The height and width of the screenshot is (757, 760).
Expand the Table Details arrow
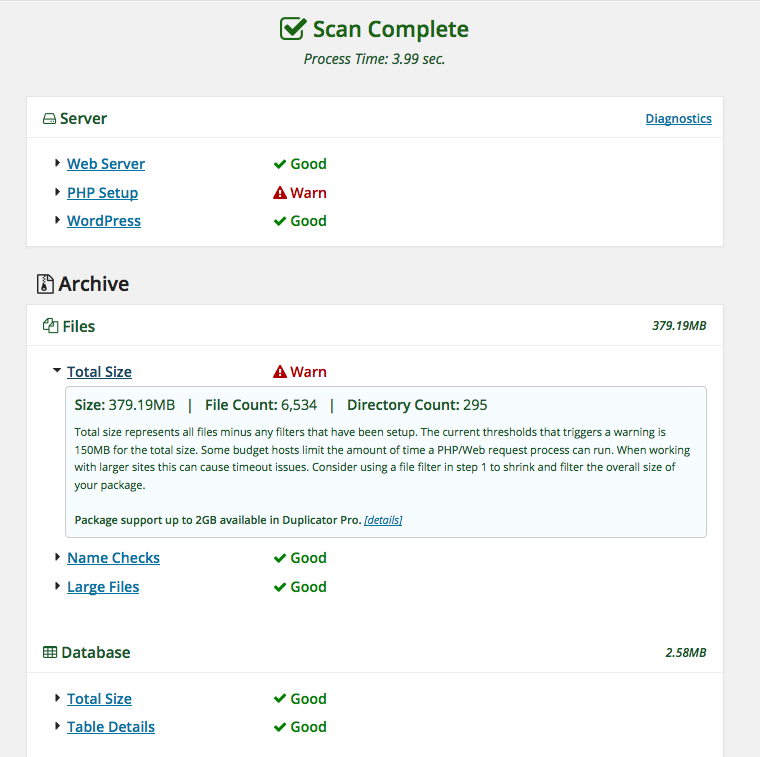pyautogui.click(x=58, y=727)
